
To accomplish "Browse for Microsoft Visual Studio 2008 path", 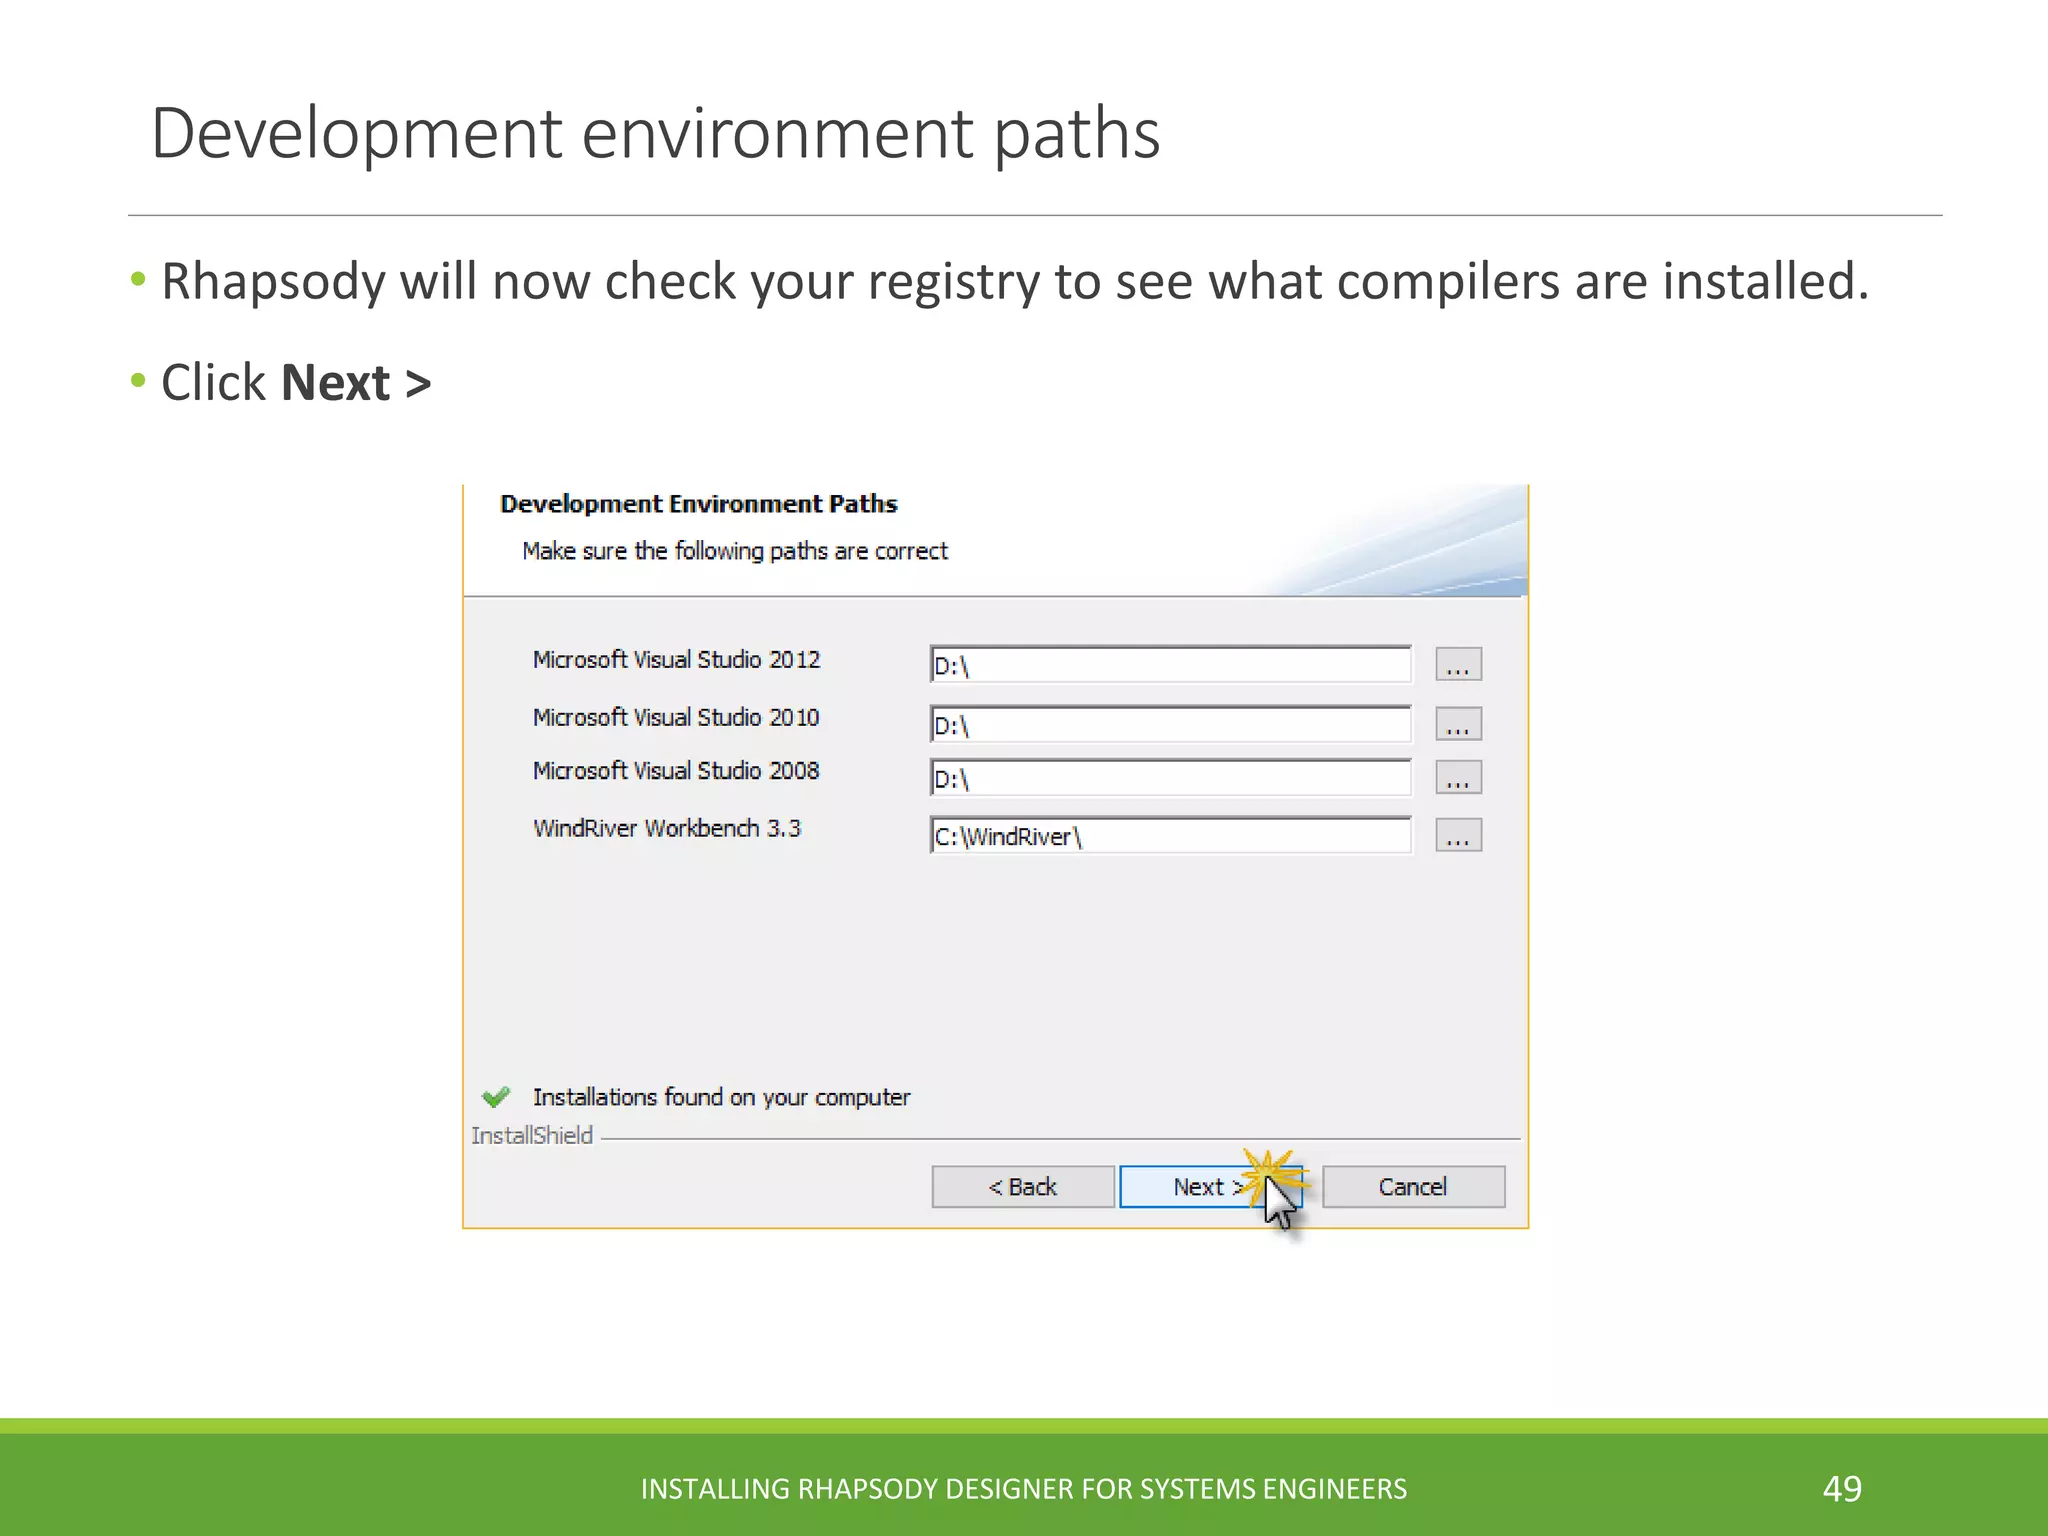I will (x=1458, y=777).
